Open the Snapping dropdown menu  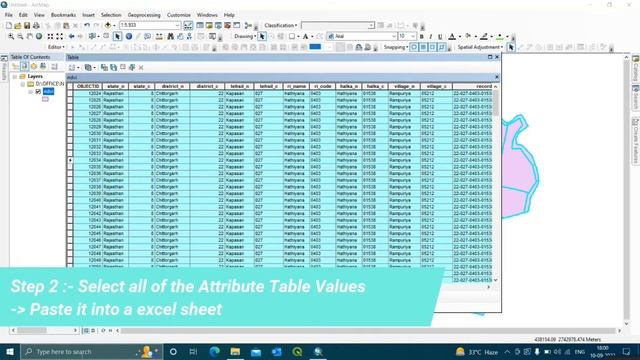[x=396, y=47]
